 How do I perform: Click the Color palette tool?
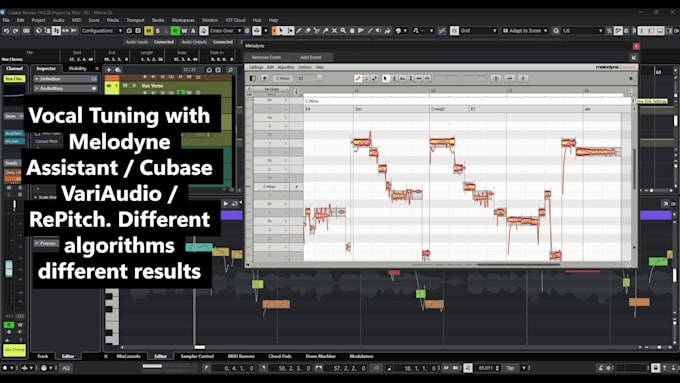[398, 31]
